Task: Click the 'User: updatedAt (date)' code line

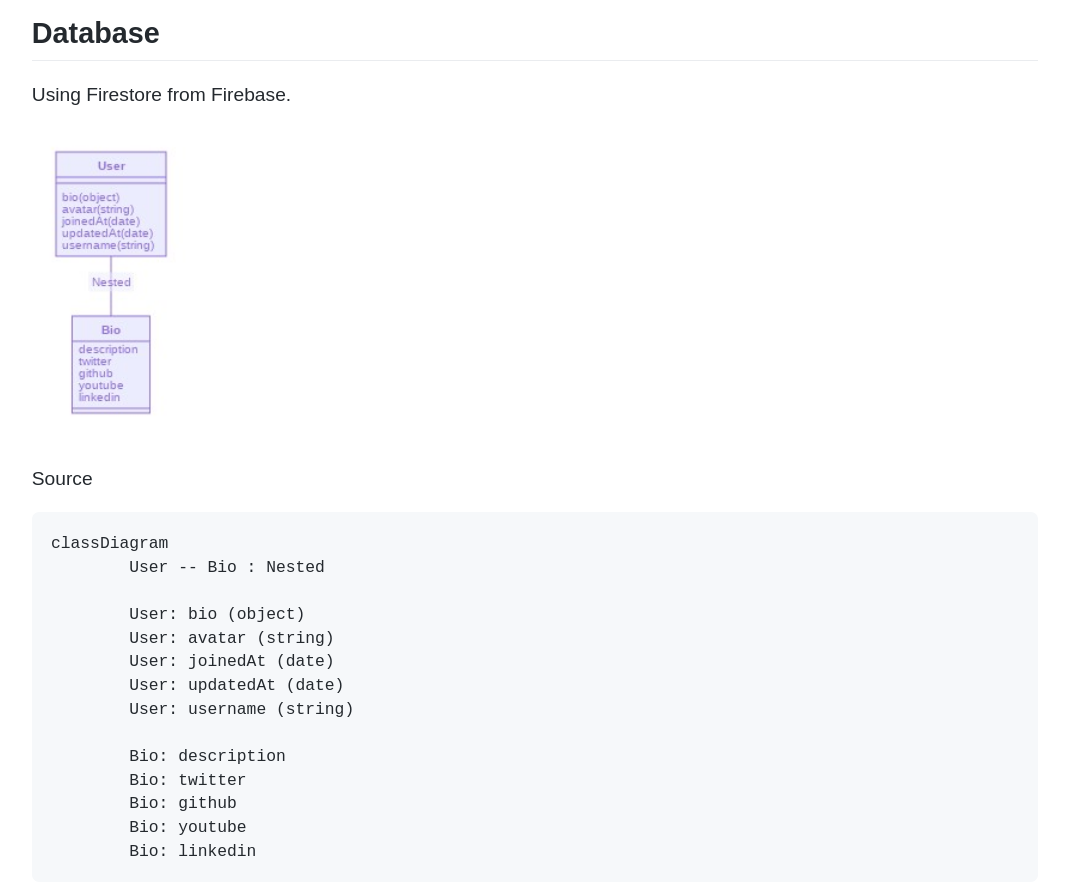Action: tap(237, 686)
